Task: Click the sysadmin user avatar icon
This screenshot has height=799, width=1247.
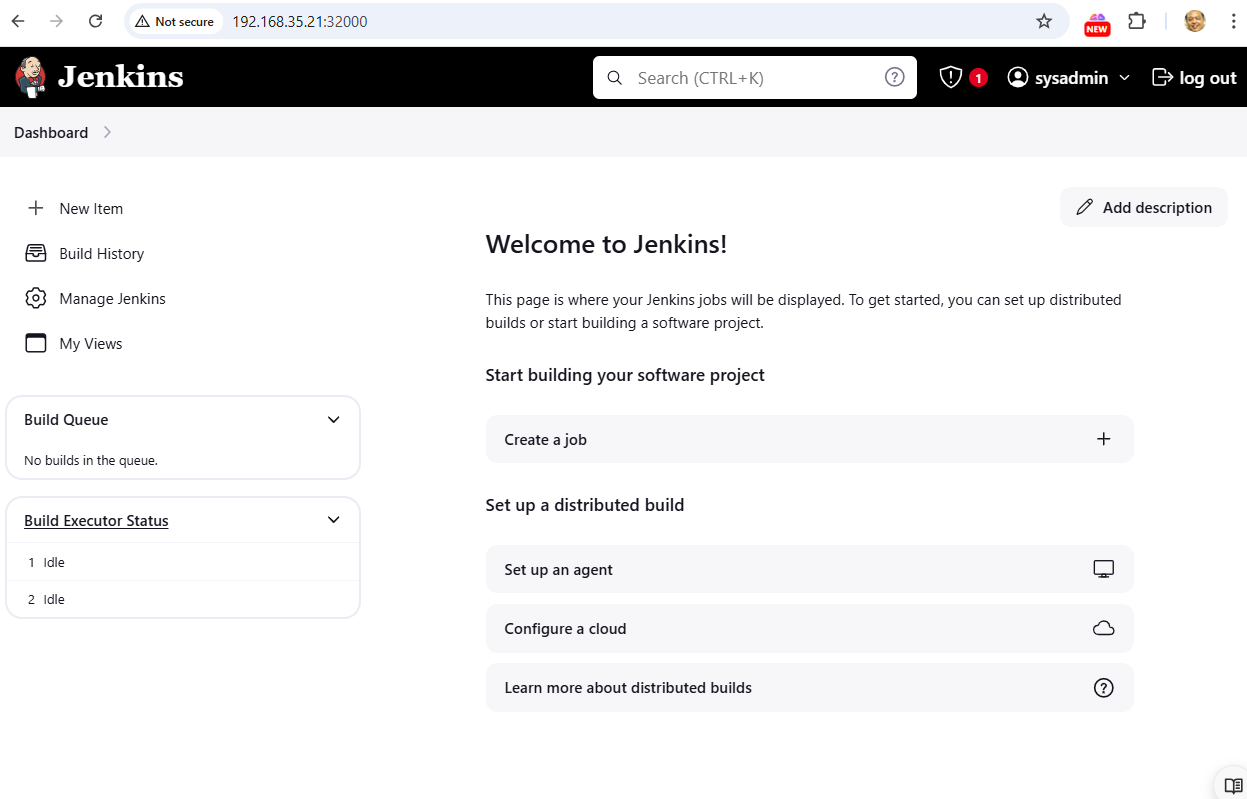Action: [1018, 77]
